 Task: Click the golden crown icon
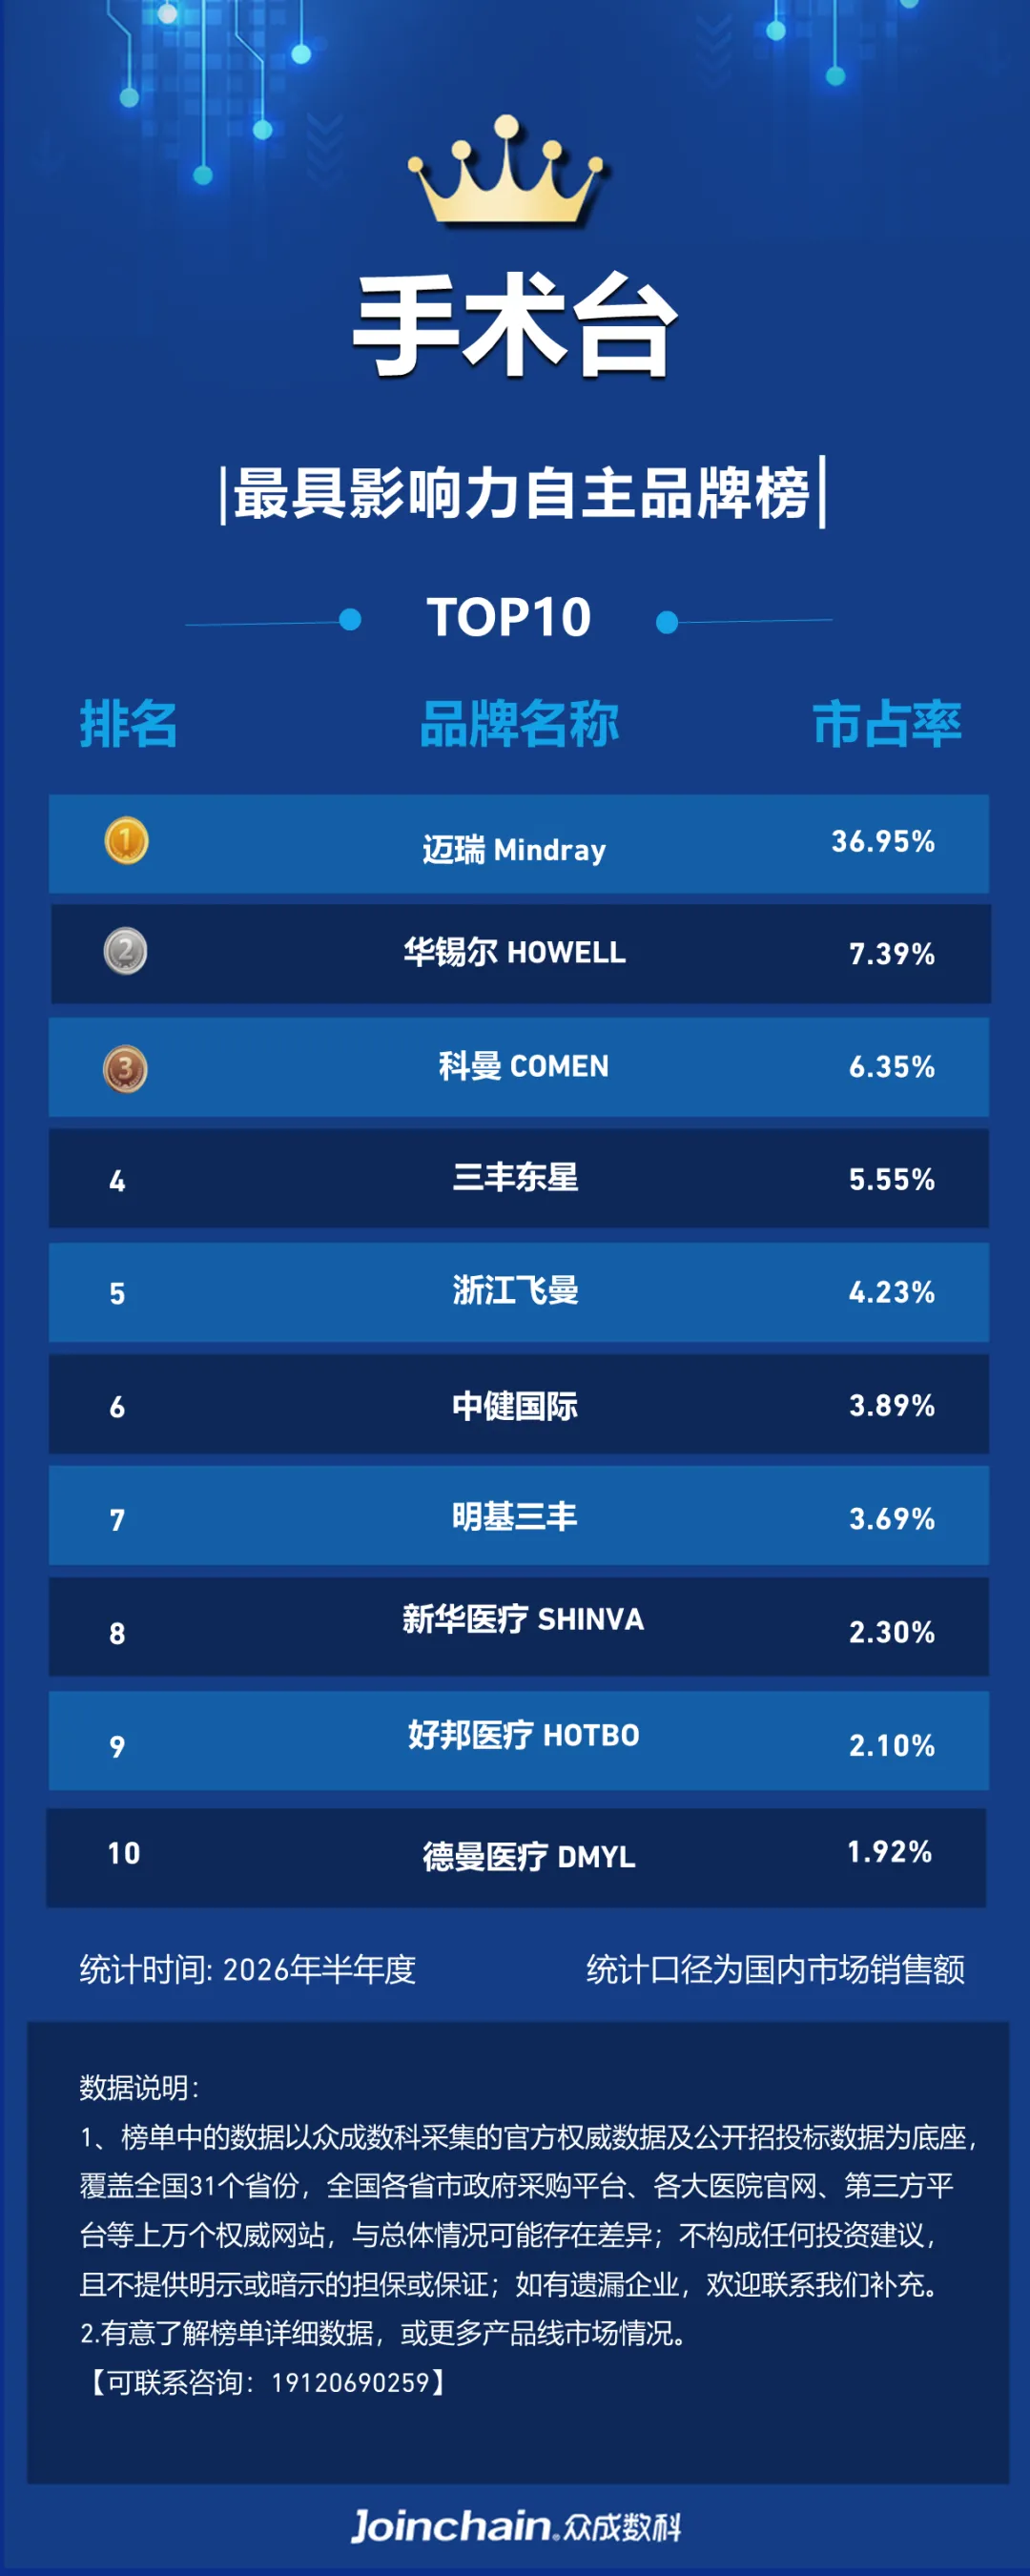tap(506, 172)
